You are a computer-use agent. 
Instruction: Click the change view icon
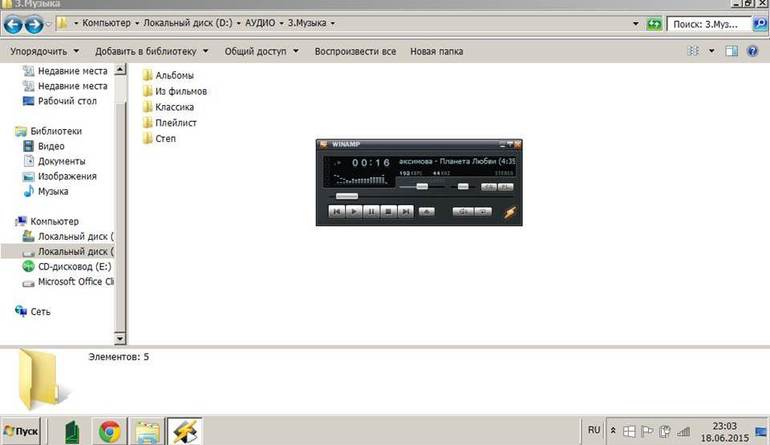pos(693,51)
